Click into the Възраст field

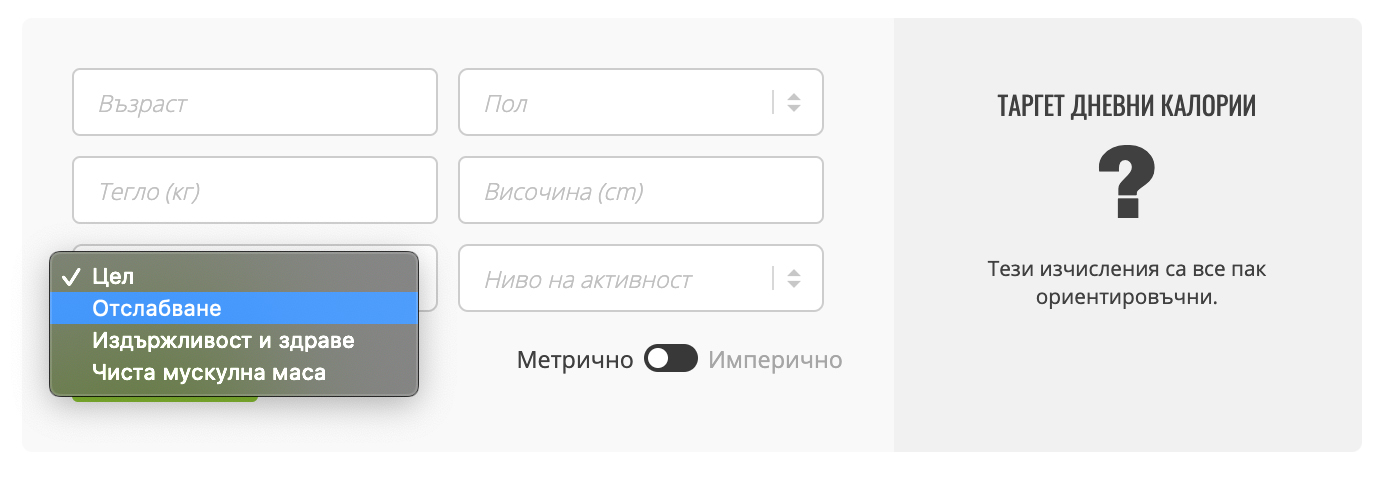[x=254, y=102]
